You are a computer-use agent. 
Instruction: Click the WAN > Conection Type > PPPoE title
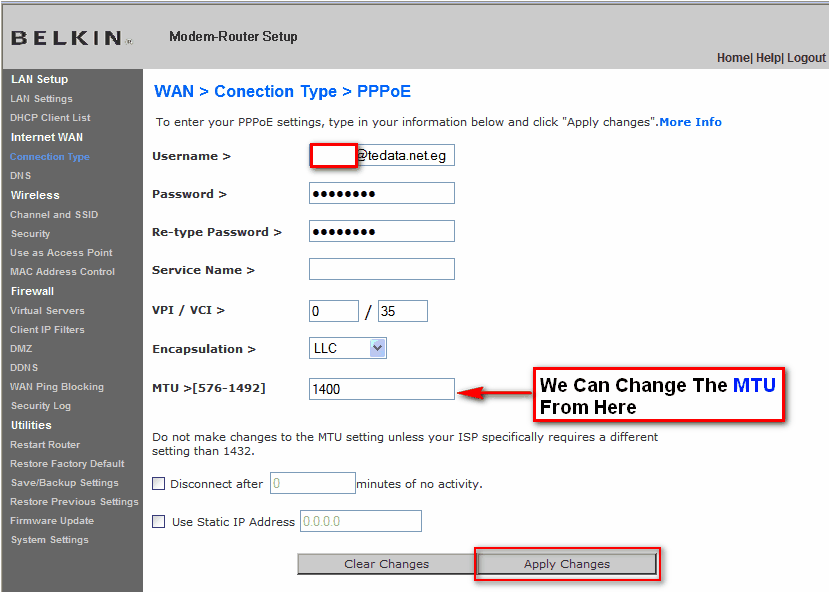[x=282, y=91]
